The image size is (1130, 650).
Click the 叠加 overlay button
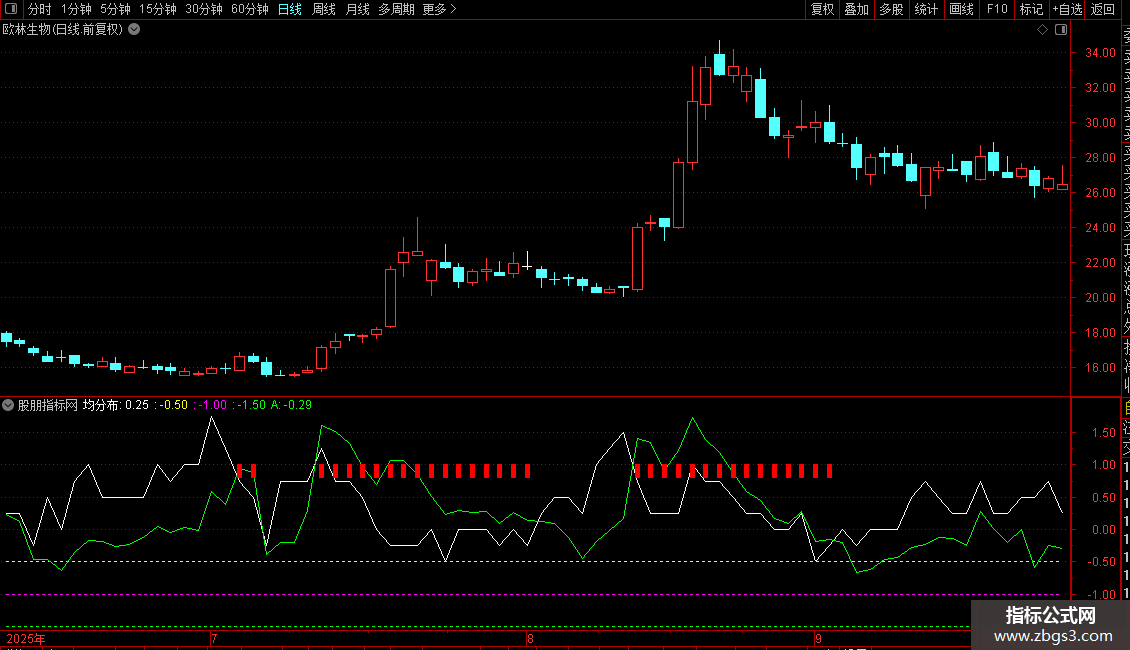coord(857,9)
